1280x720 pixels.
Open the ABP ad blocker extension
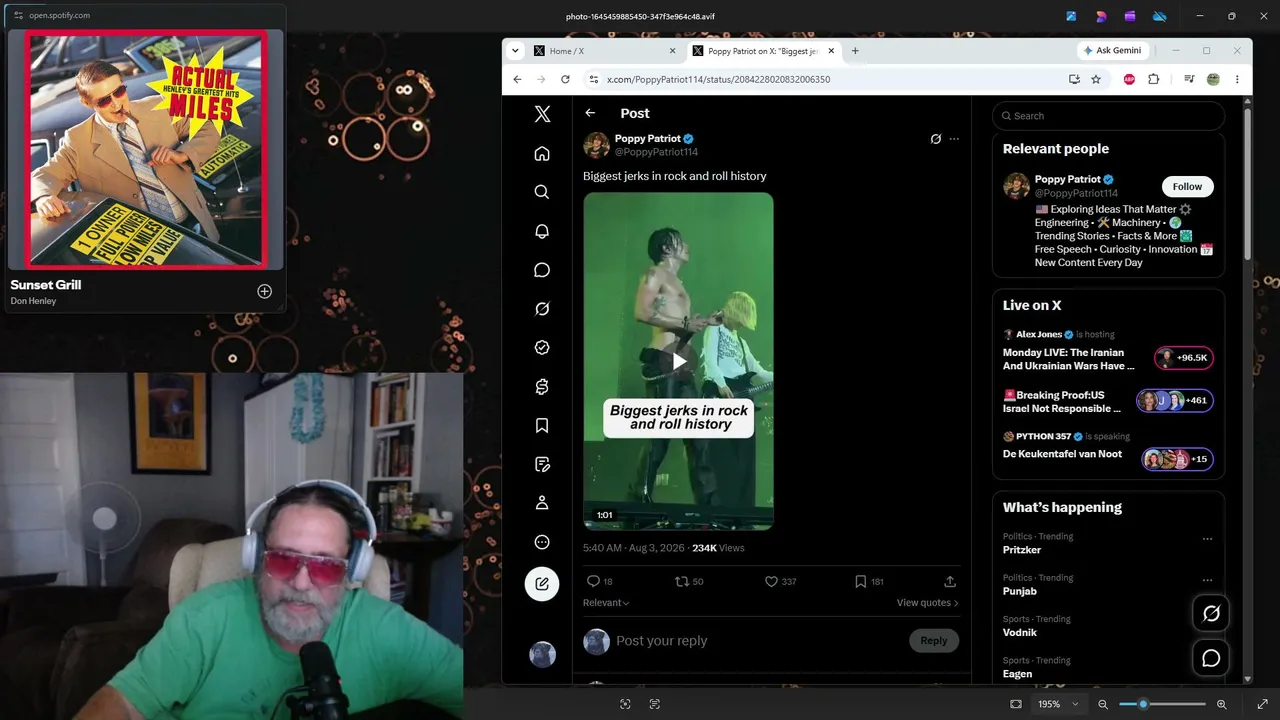click(1129, 79)
